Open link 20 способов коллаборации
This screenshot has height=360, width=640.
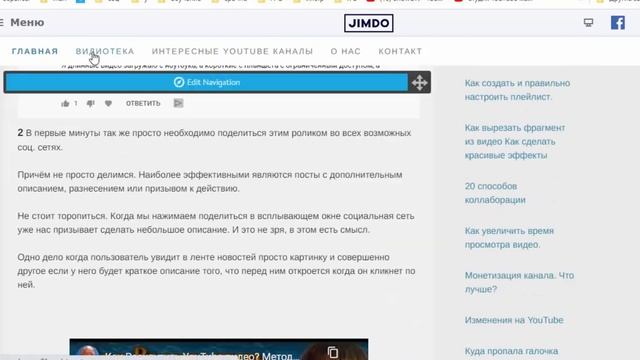coord(495,193)
